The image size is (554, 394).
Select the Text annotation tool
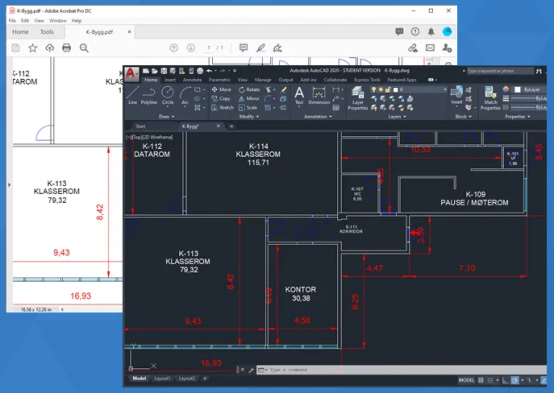(299, 96)
